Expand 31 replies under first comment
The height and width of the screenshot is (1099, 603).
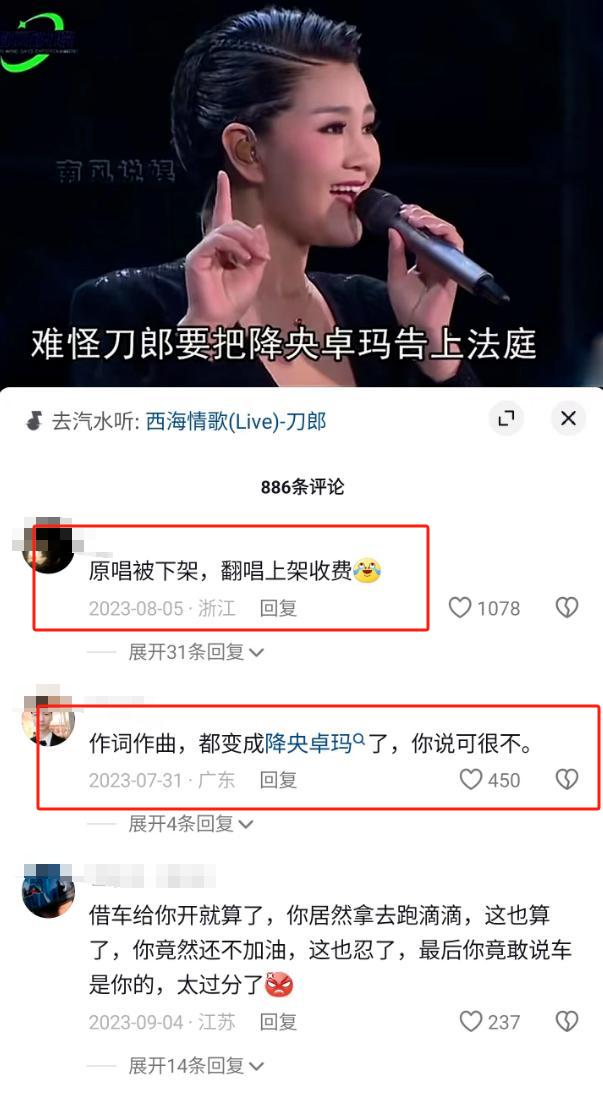[x=196, y=653]
